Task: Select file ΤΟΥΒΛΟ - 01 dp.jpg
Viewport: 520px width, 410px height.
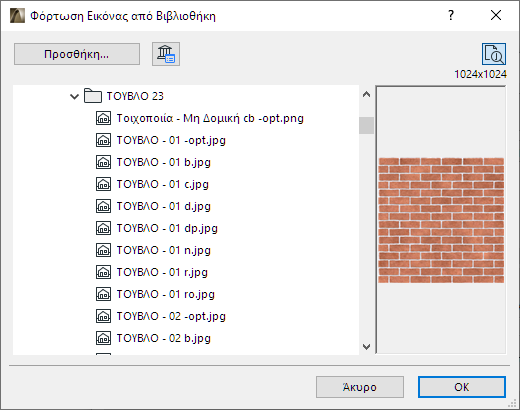Action: tap(167, 228)
